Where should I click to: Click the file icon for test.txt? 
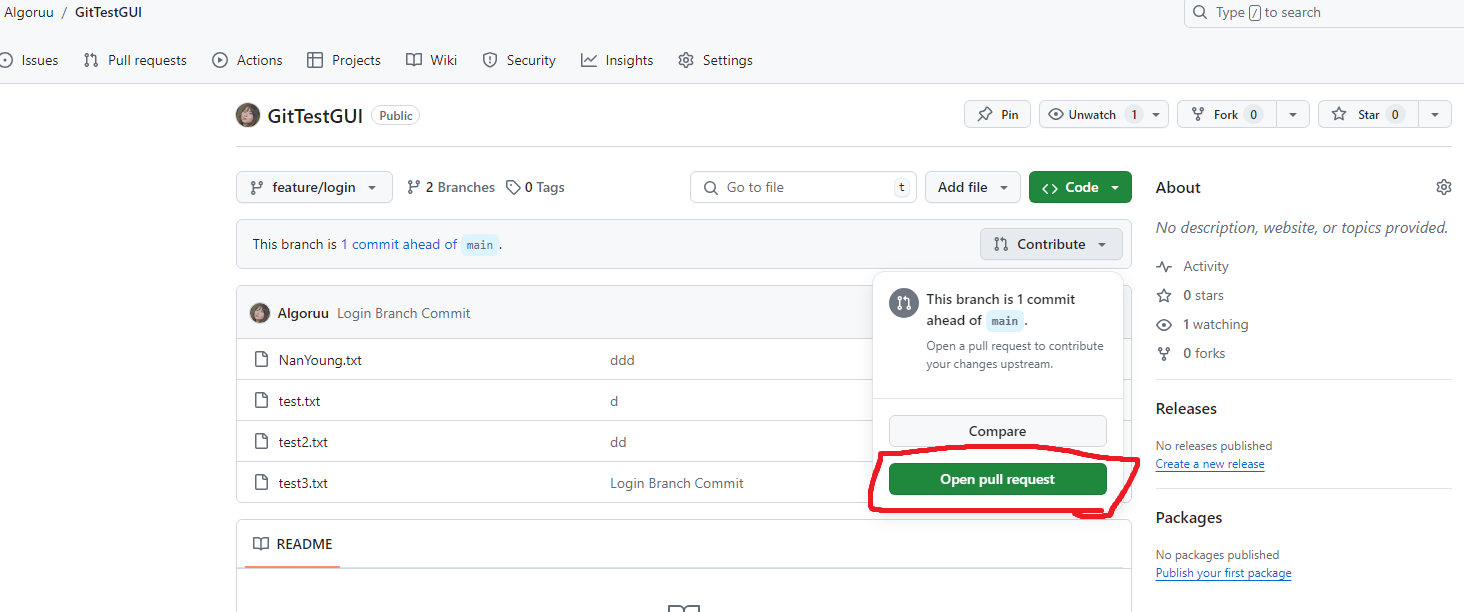261,400
